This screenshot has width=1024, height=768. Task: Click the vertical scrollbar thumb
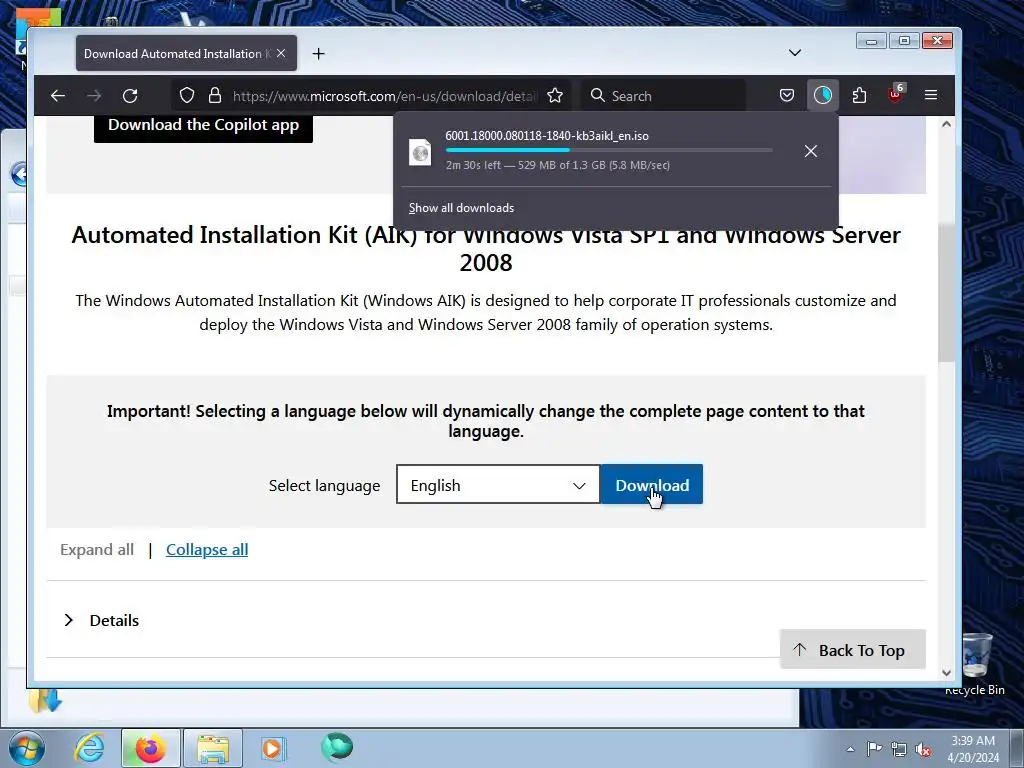click(946, 291)
